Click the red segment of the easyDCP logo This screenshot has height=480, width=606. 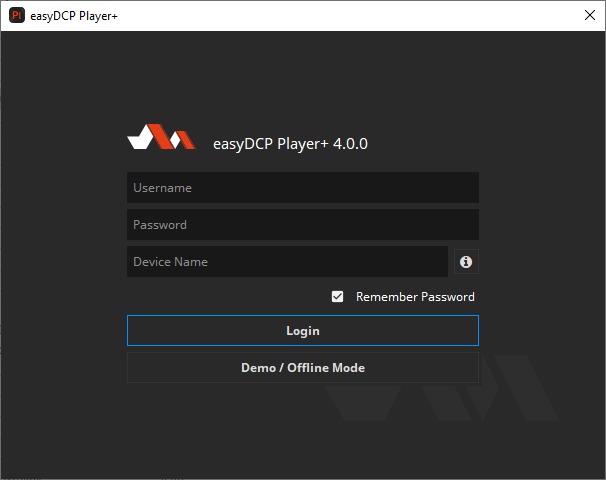pos(180,139)
